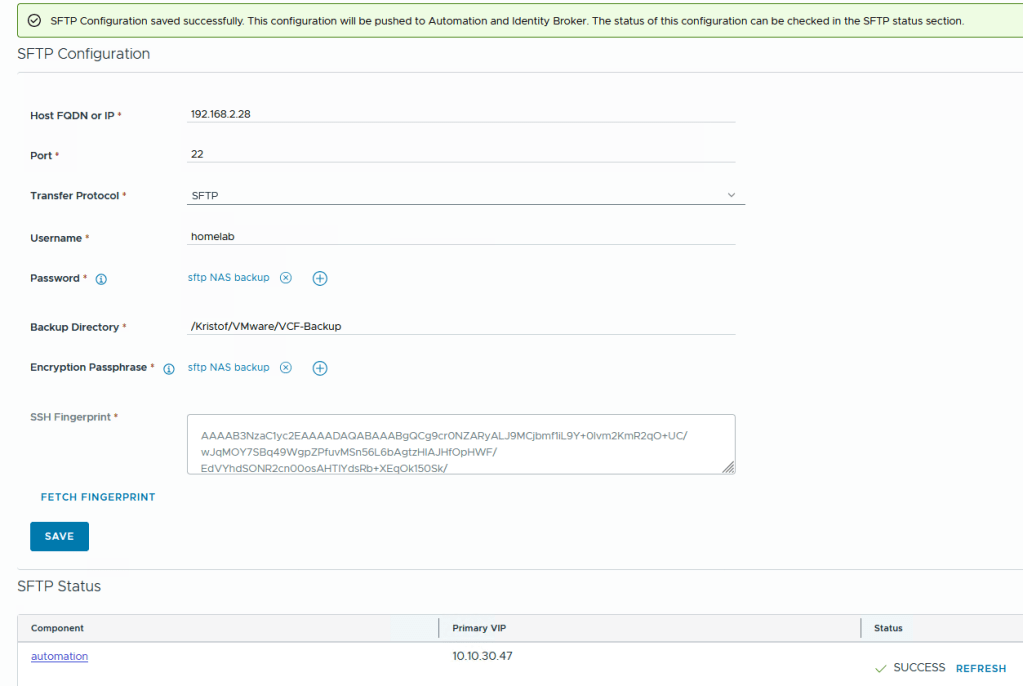Click the chevron arrow of the SFTP selector

pos(731,195)
